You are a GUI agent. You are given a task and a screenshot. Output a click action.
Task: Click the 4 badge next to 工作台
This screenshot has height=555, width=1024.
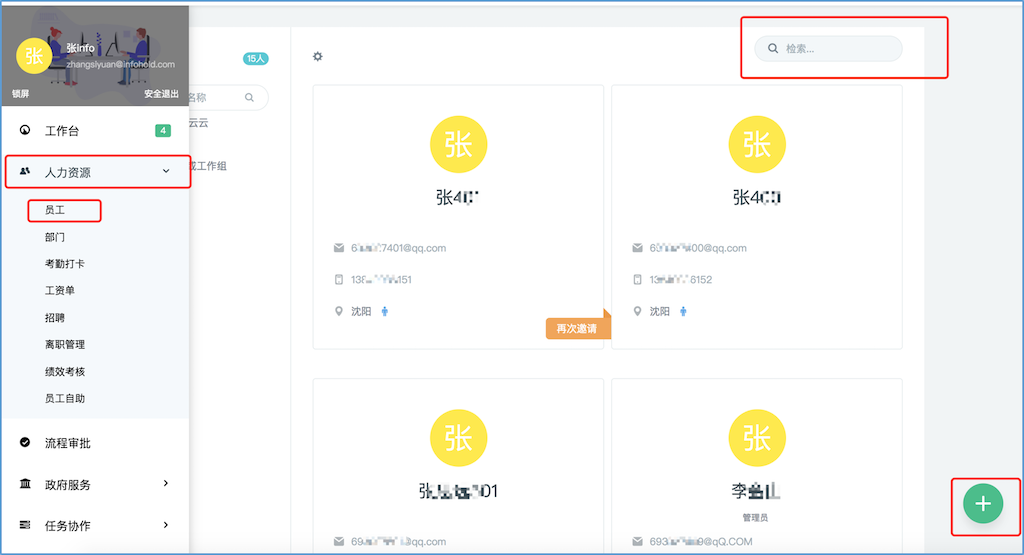163,131
